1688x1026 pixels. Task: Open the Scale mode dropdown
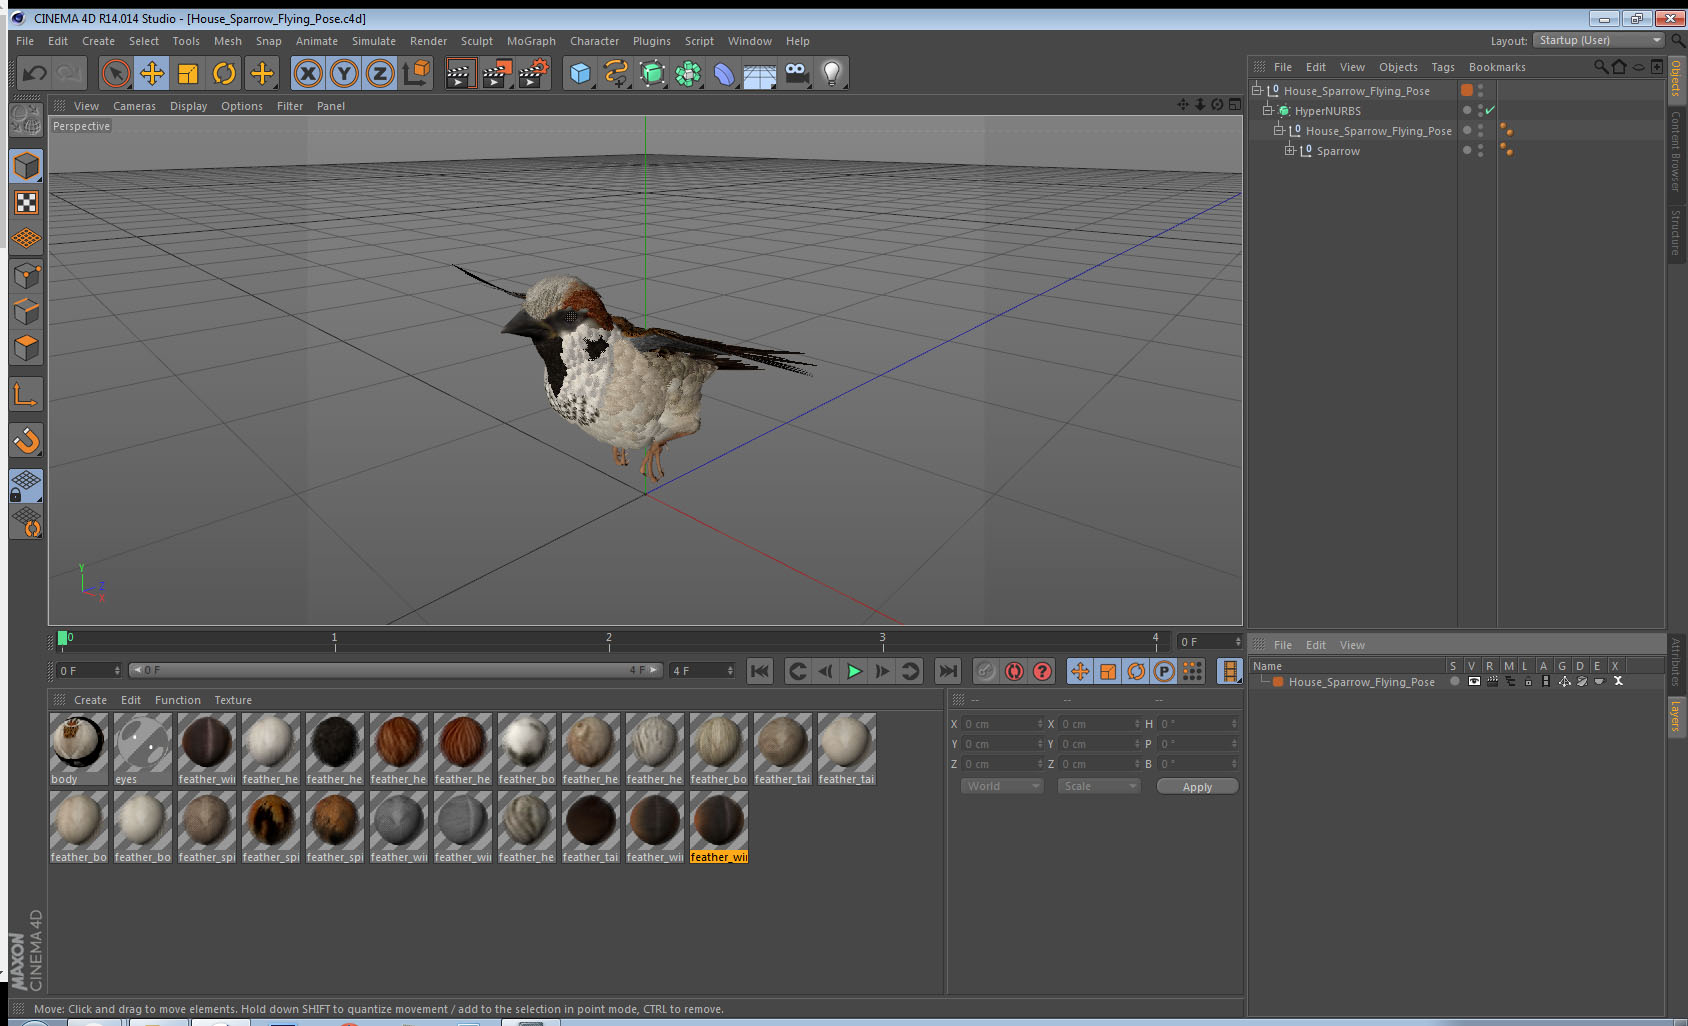[1099, 786]
